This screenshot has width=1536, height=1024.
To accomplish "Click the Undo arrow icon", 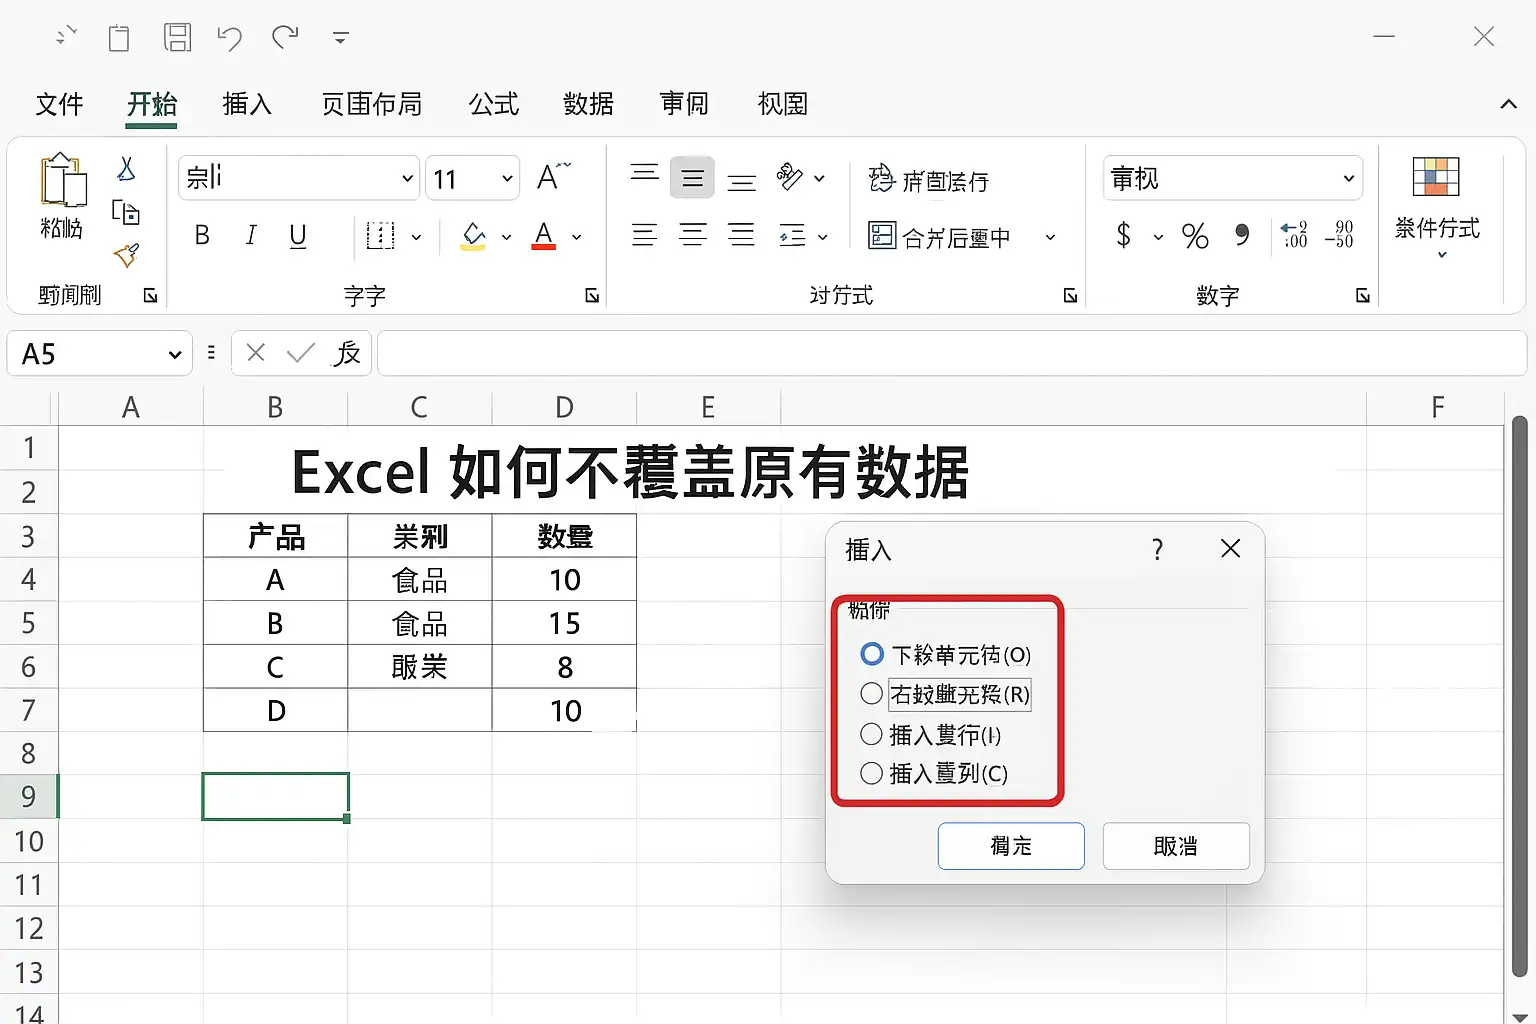I will [x=230, y=38].
